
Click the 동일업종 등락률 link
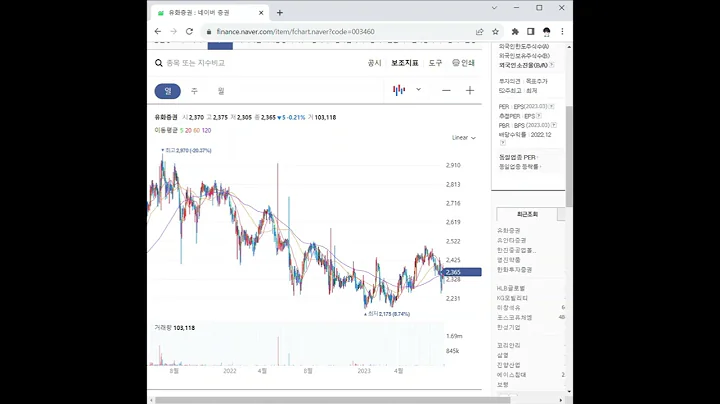tap(519, 167)
